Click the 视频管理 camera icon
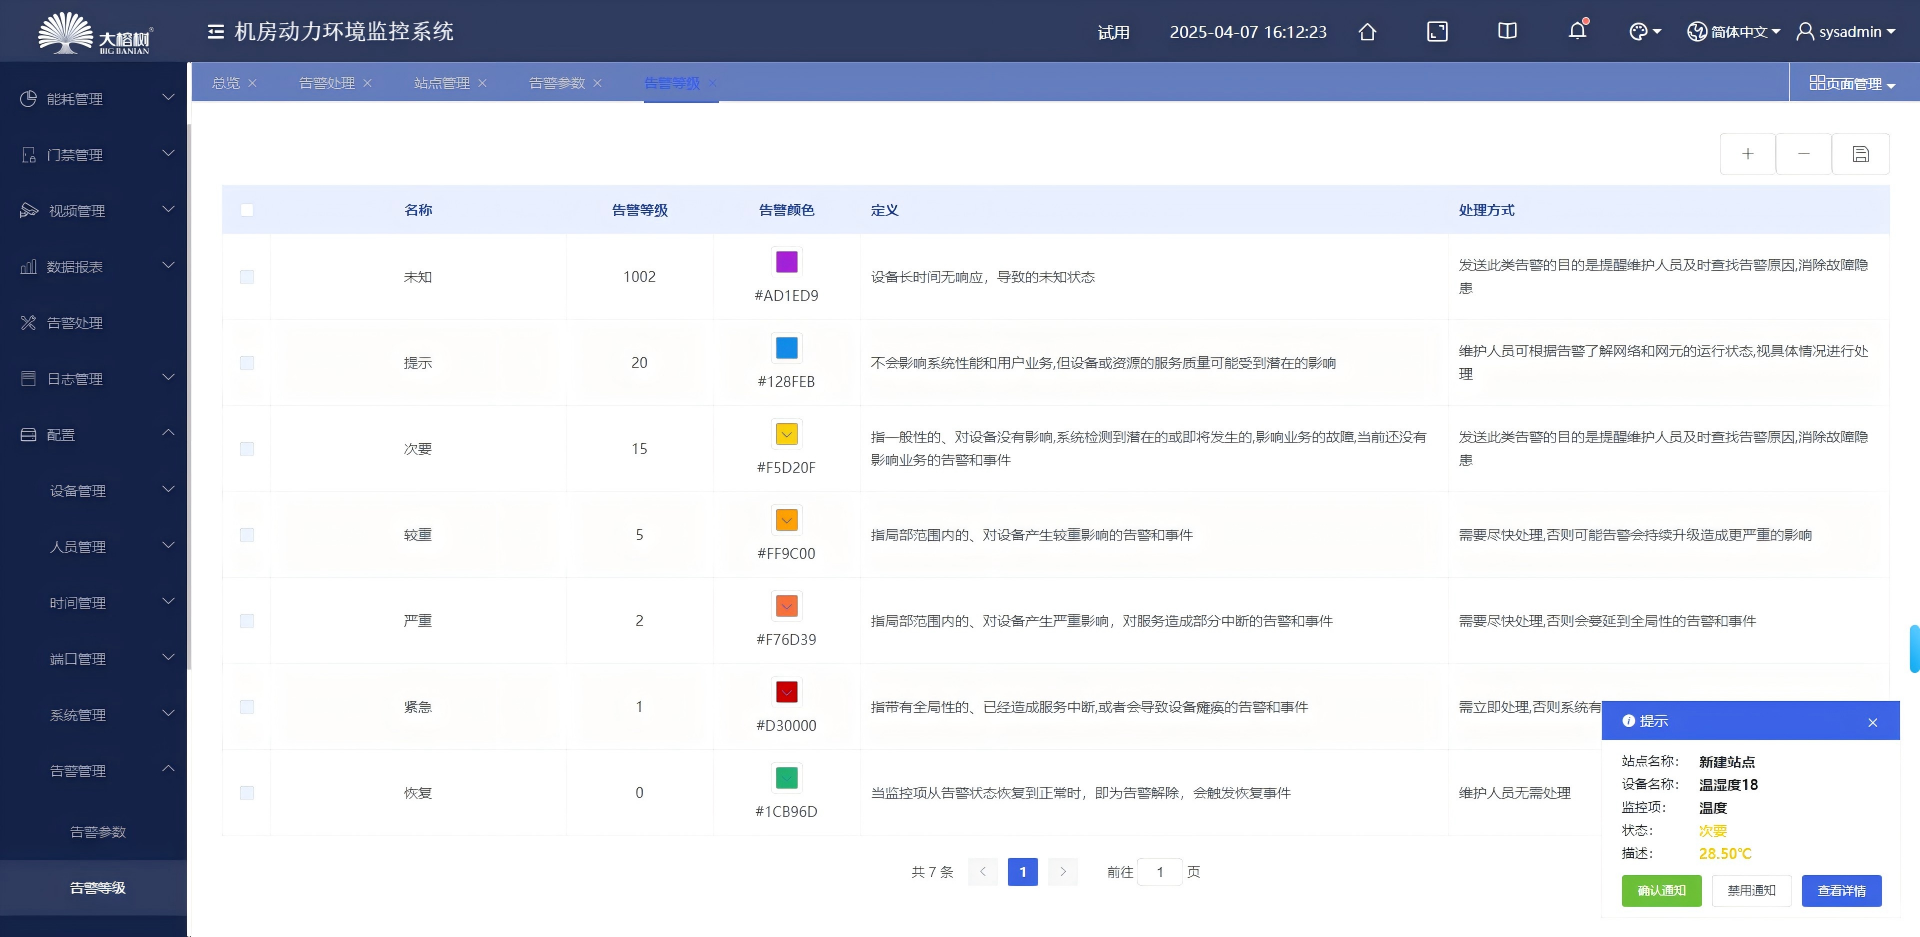1920x937 pixels. coord(28,211)
